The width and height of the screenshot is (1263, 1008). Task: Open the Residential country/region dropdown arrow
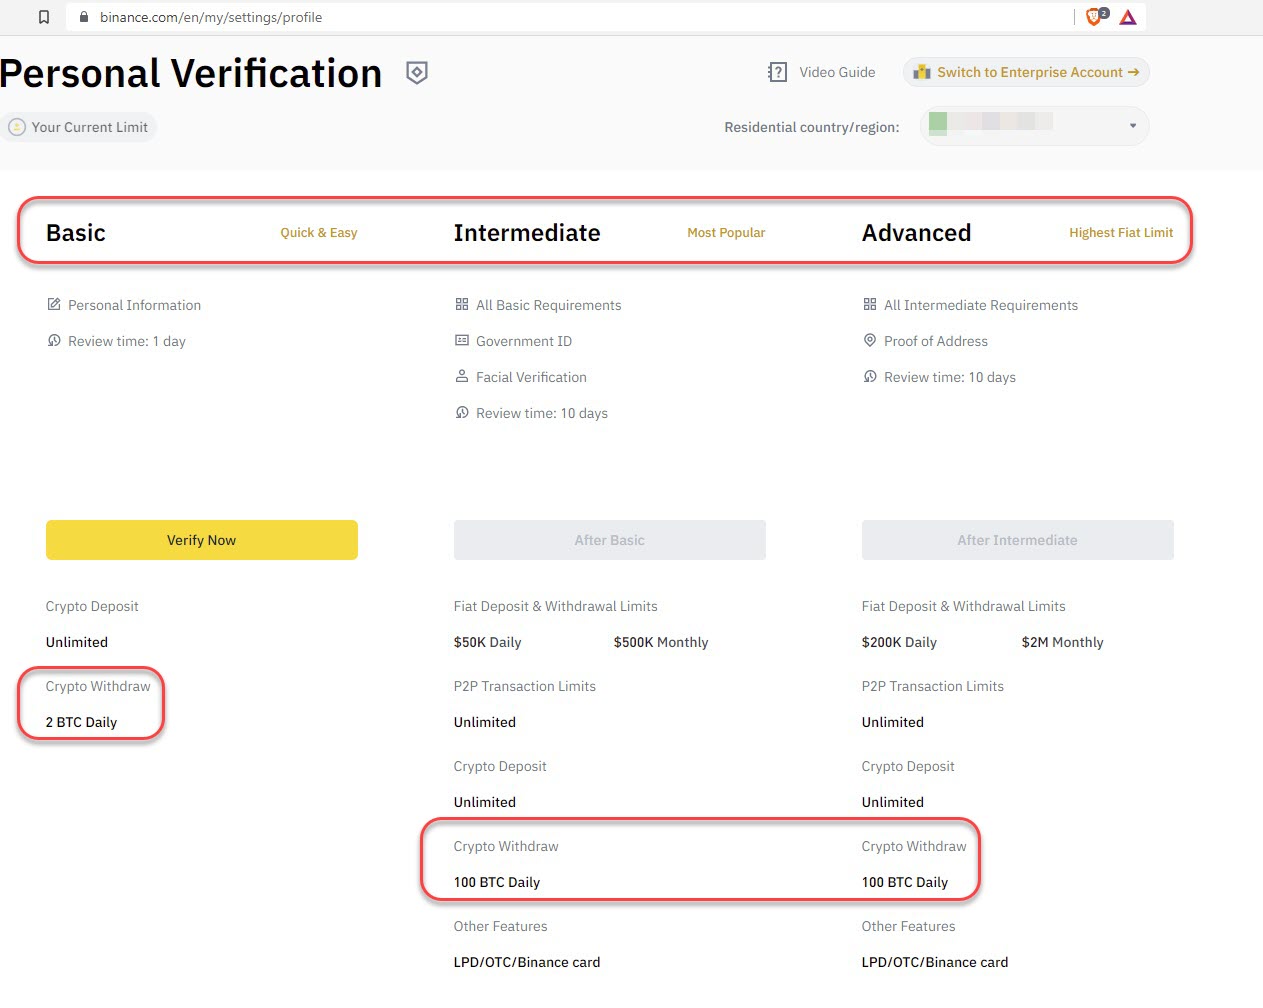pos(1133,126)
